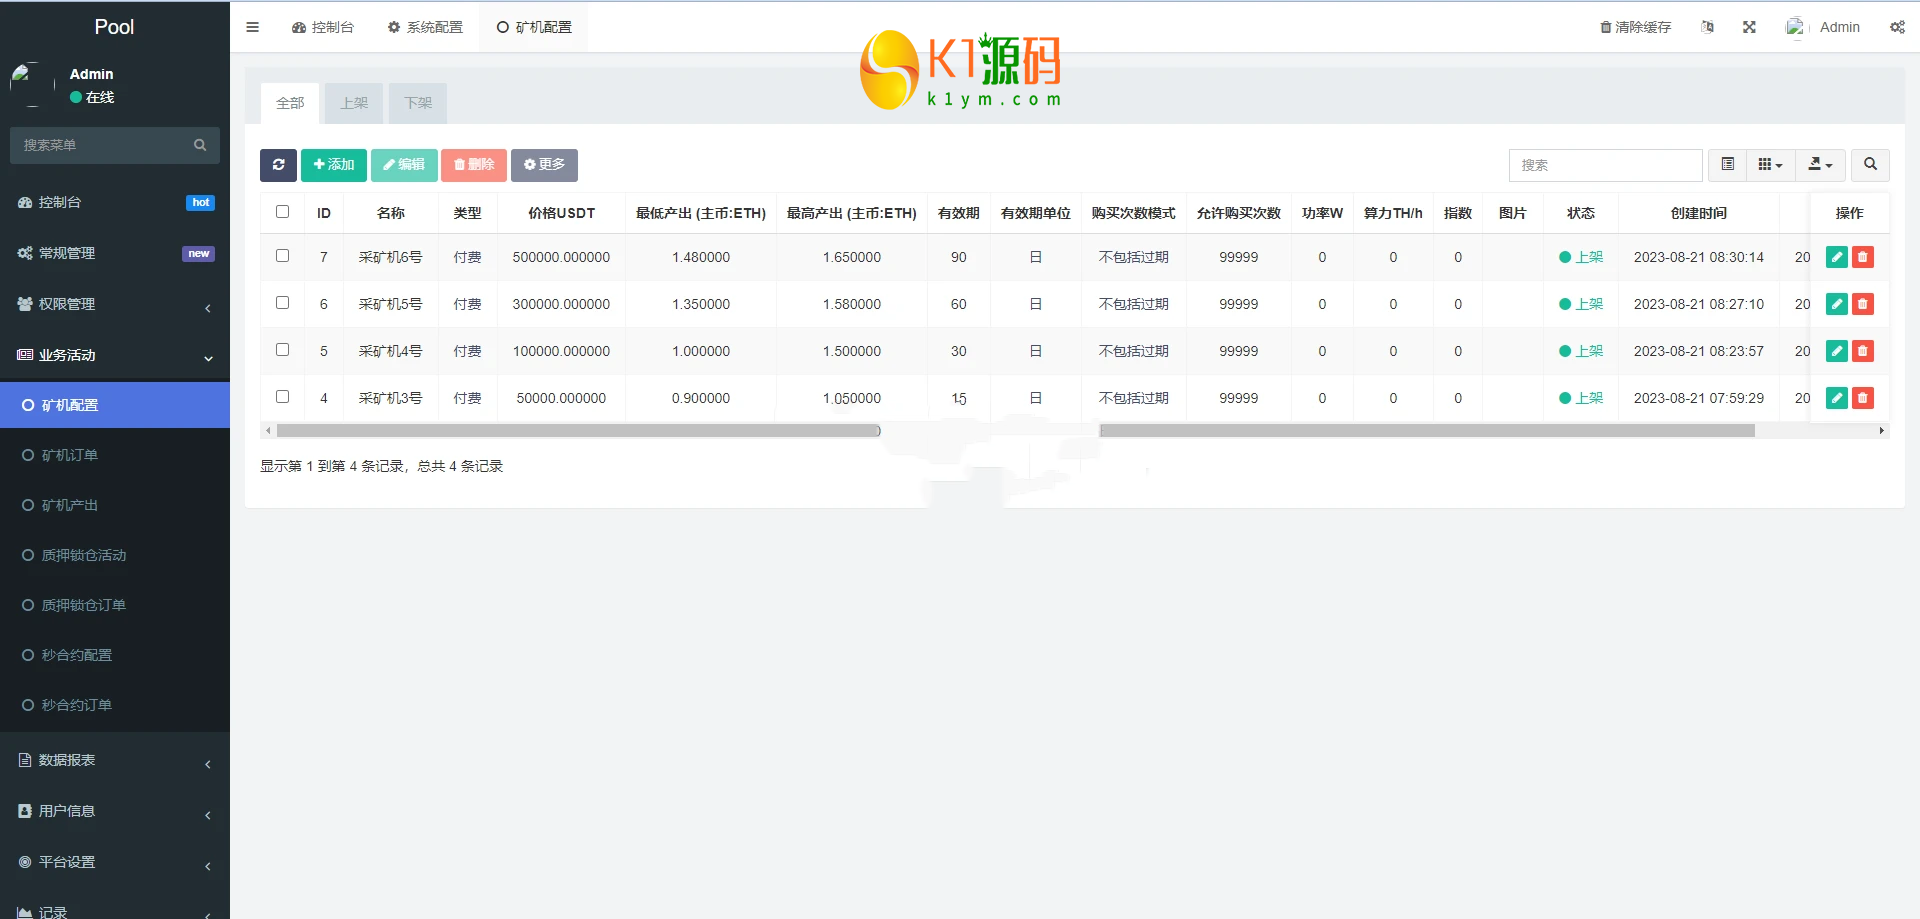Open 矿机订单 in the sidebar
The height and width of the screenshot is (919, 1920).
[x=70, y=455]
